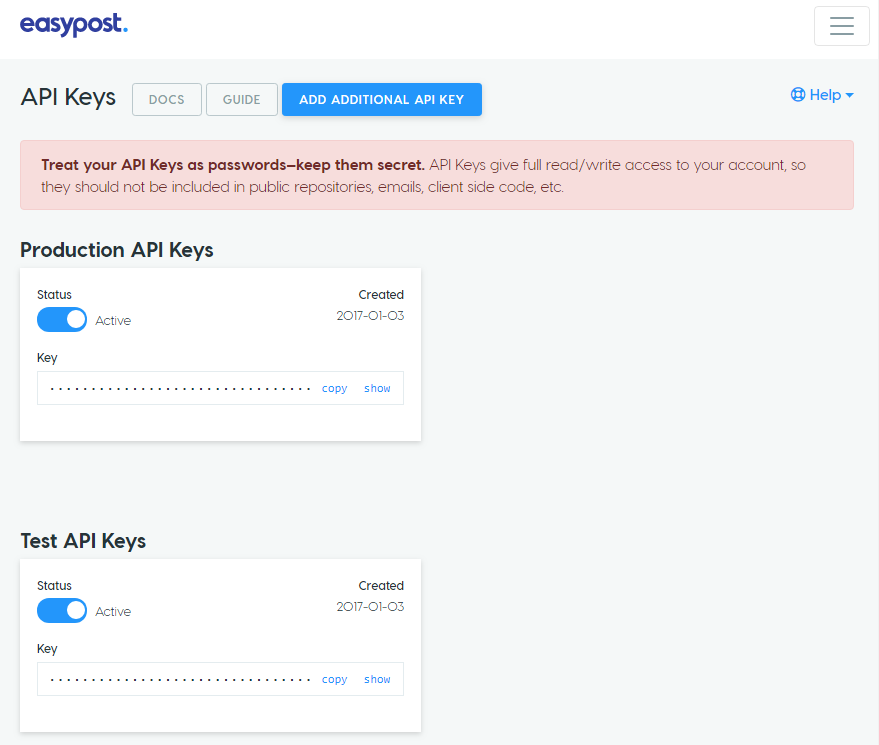Image resolution: width=879 pixels, height=745 pixels.
Task: Expand the Help dropdown caret
Action: tap(850, 95)
